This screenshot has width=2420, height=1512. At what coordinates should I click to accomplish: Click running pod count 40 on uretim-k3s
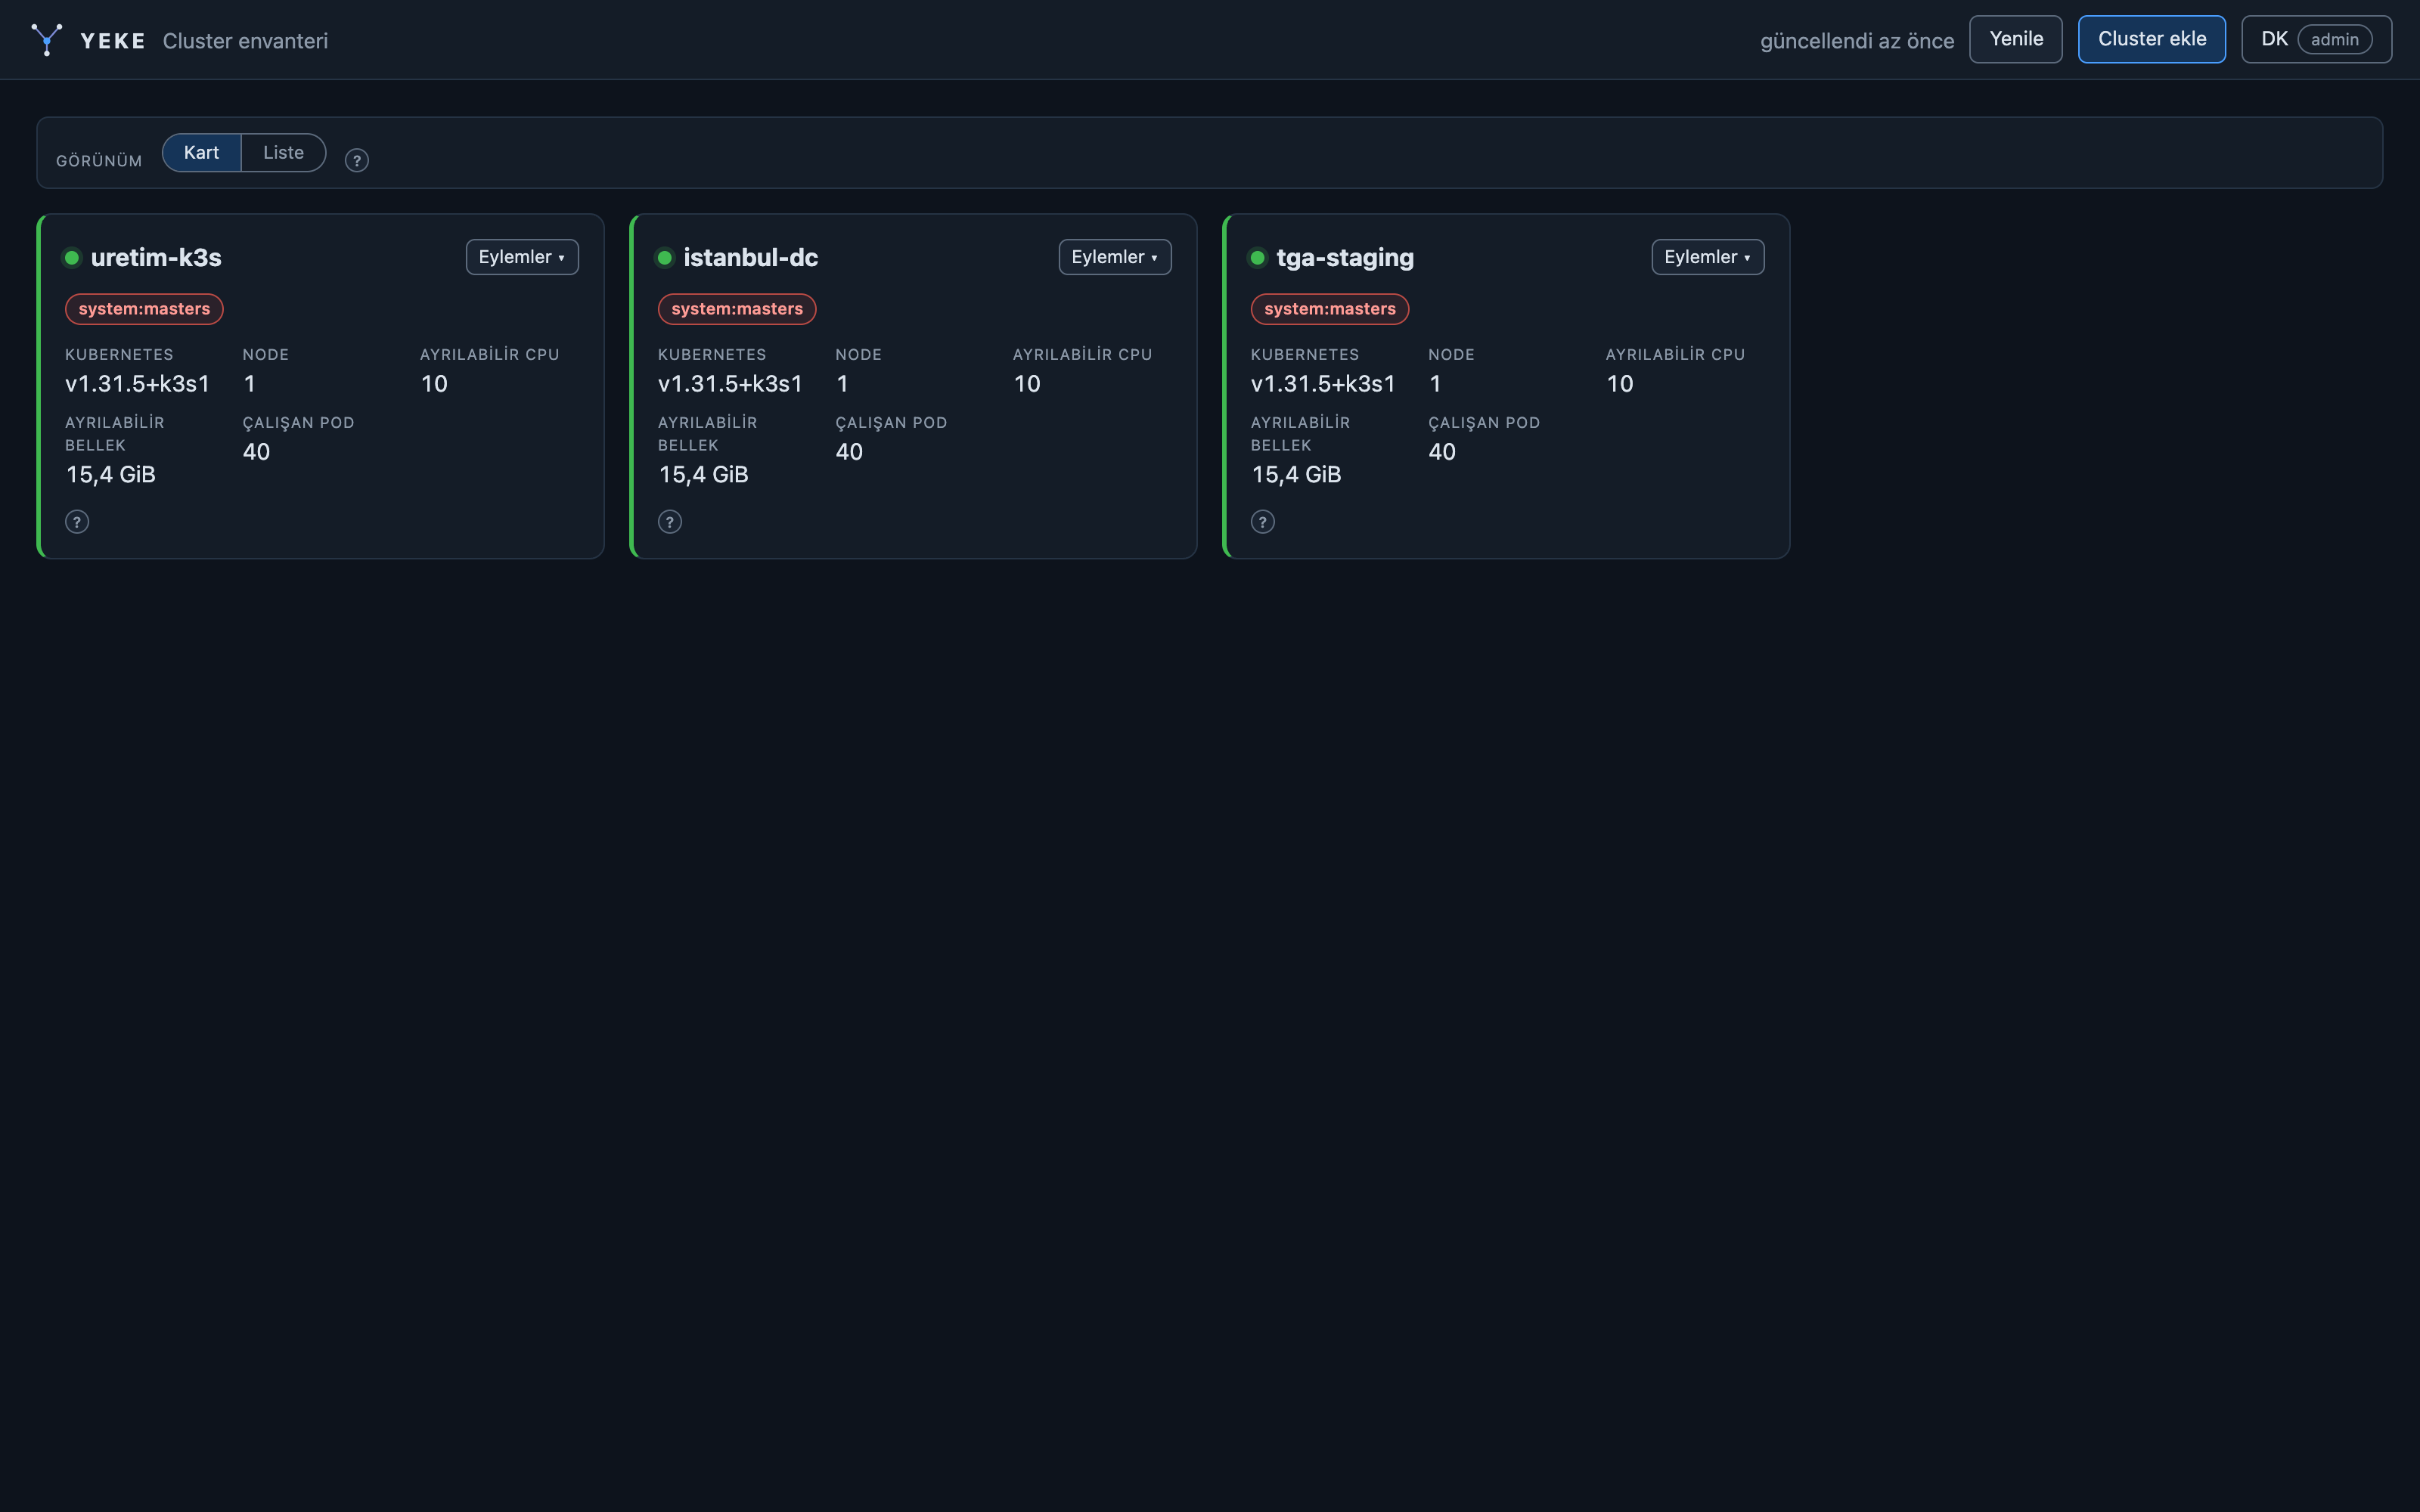[x=257, y=452]
